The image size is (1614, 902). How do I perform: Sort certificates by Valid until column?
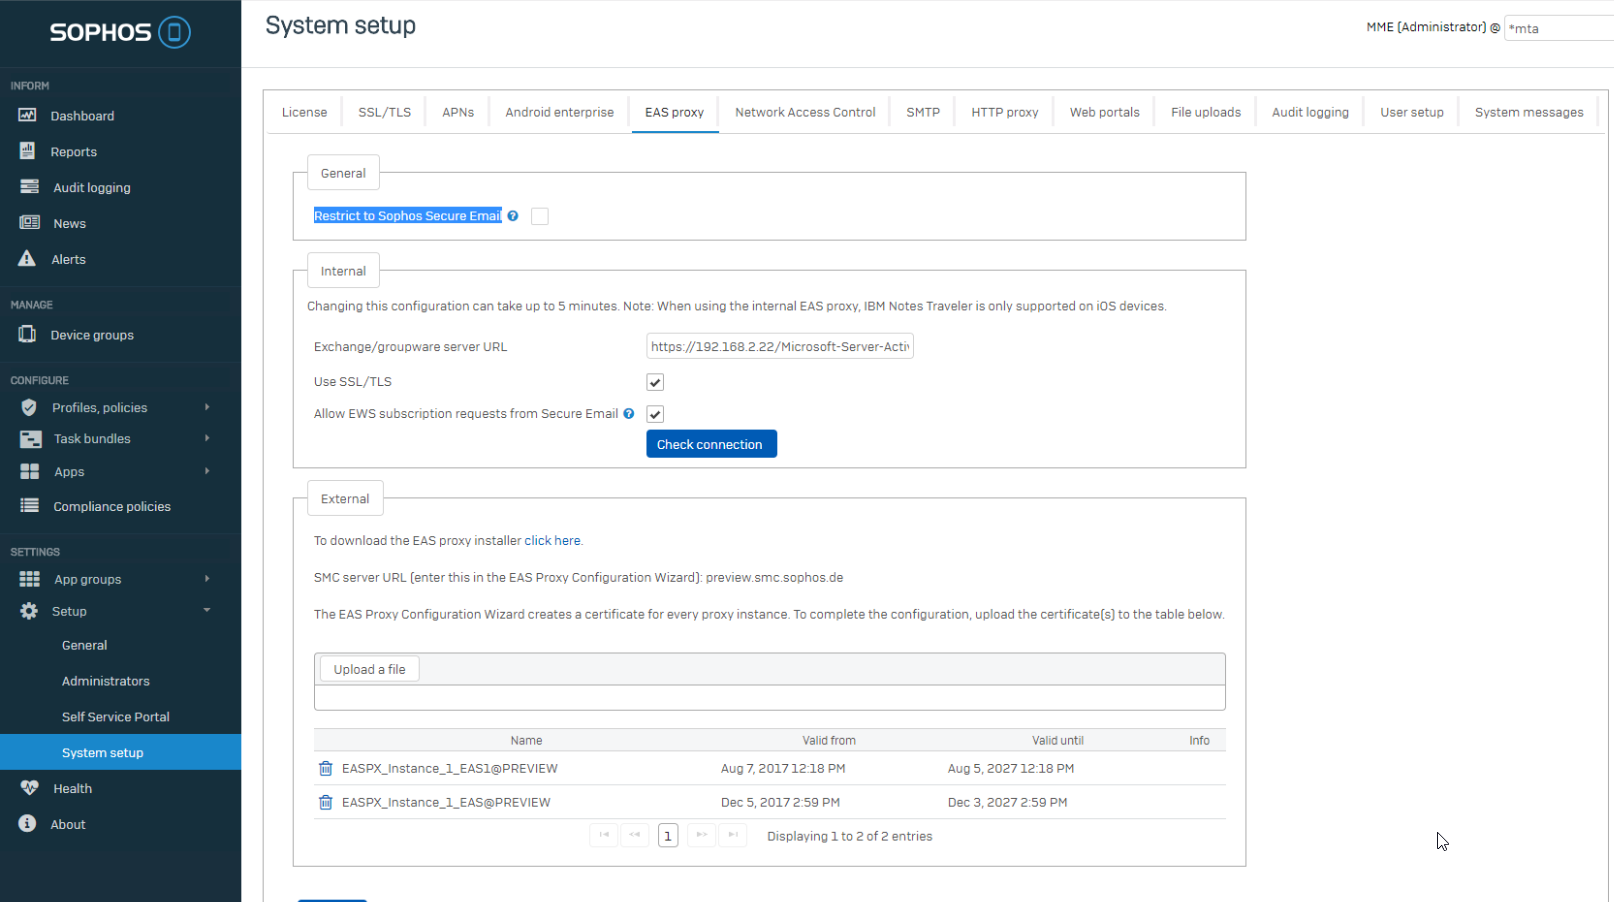coord(1057,740)
